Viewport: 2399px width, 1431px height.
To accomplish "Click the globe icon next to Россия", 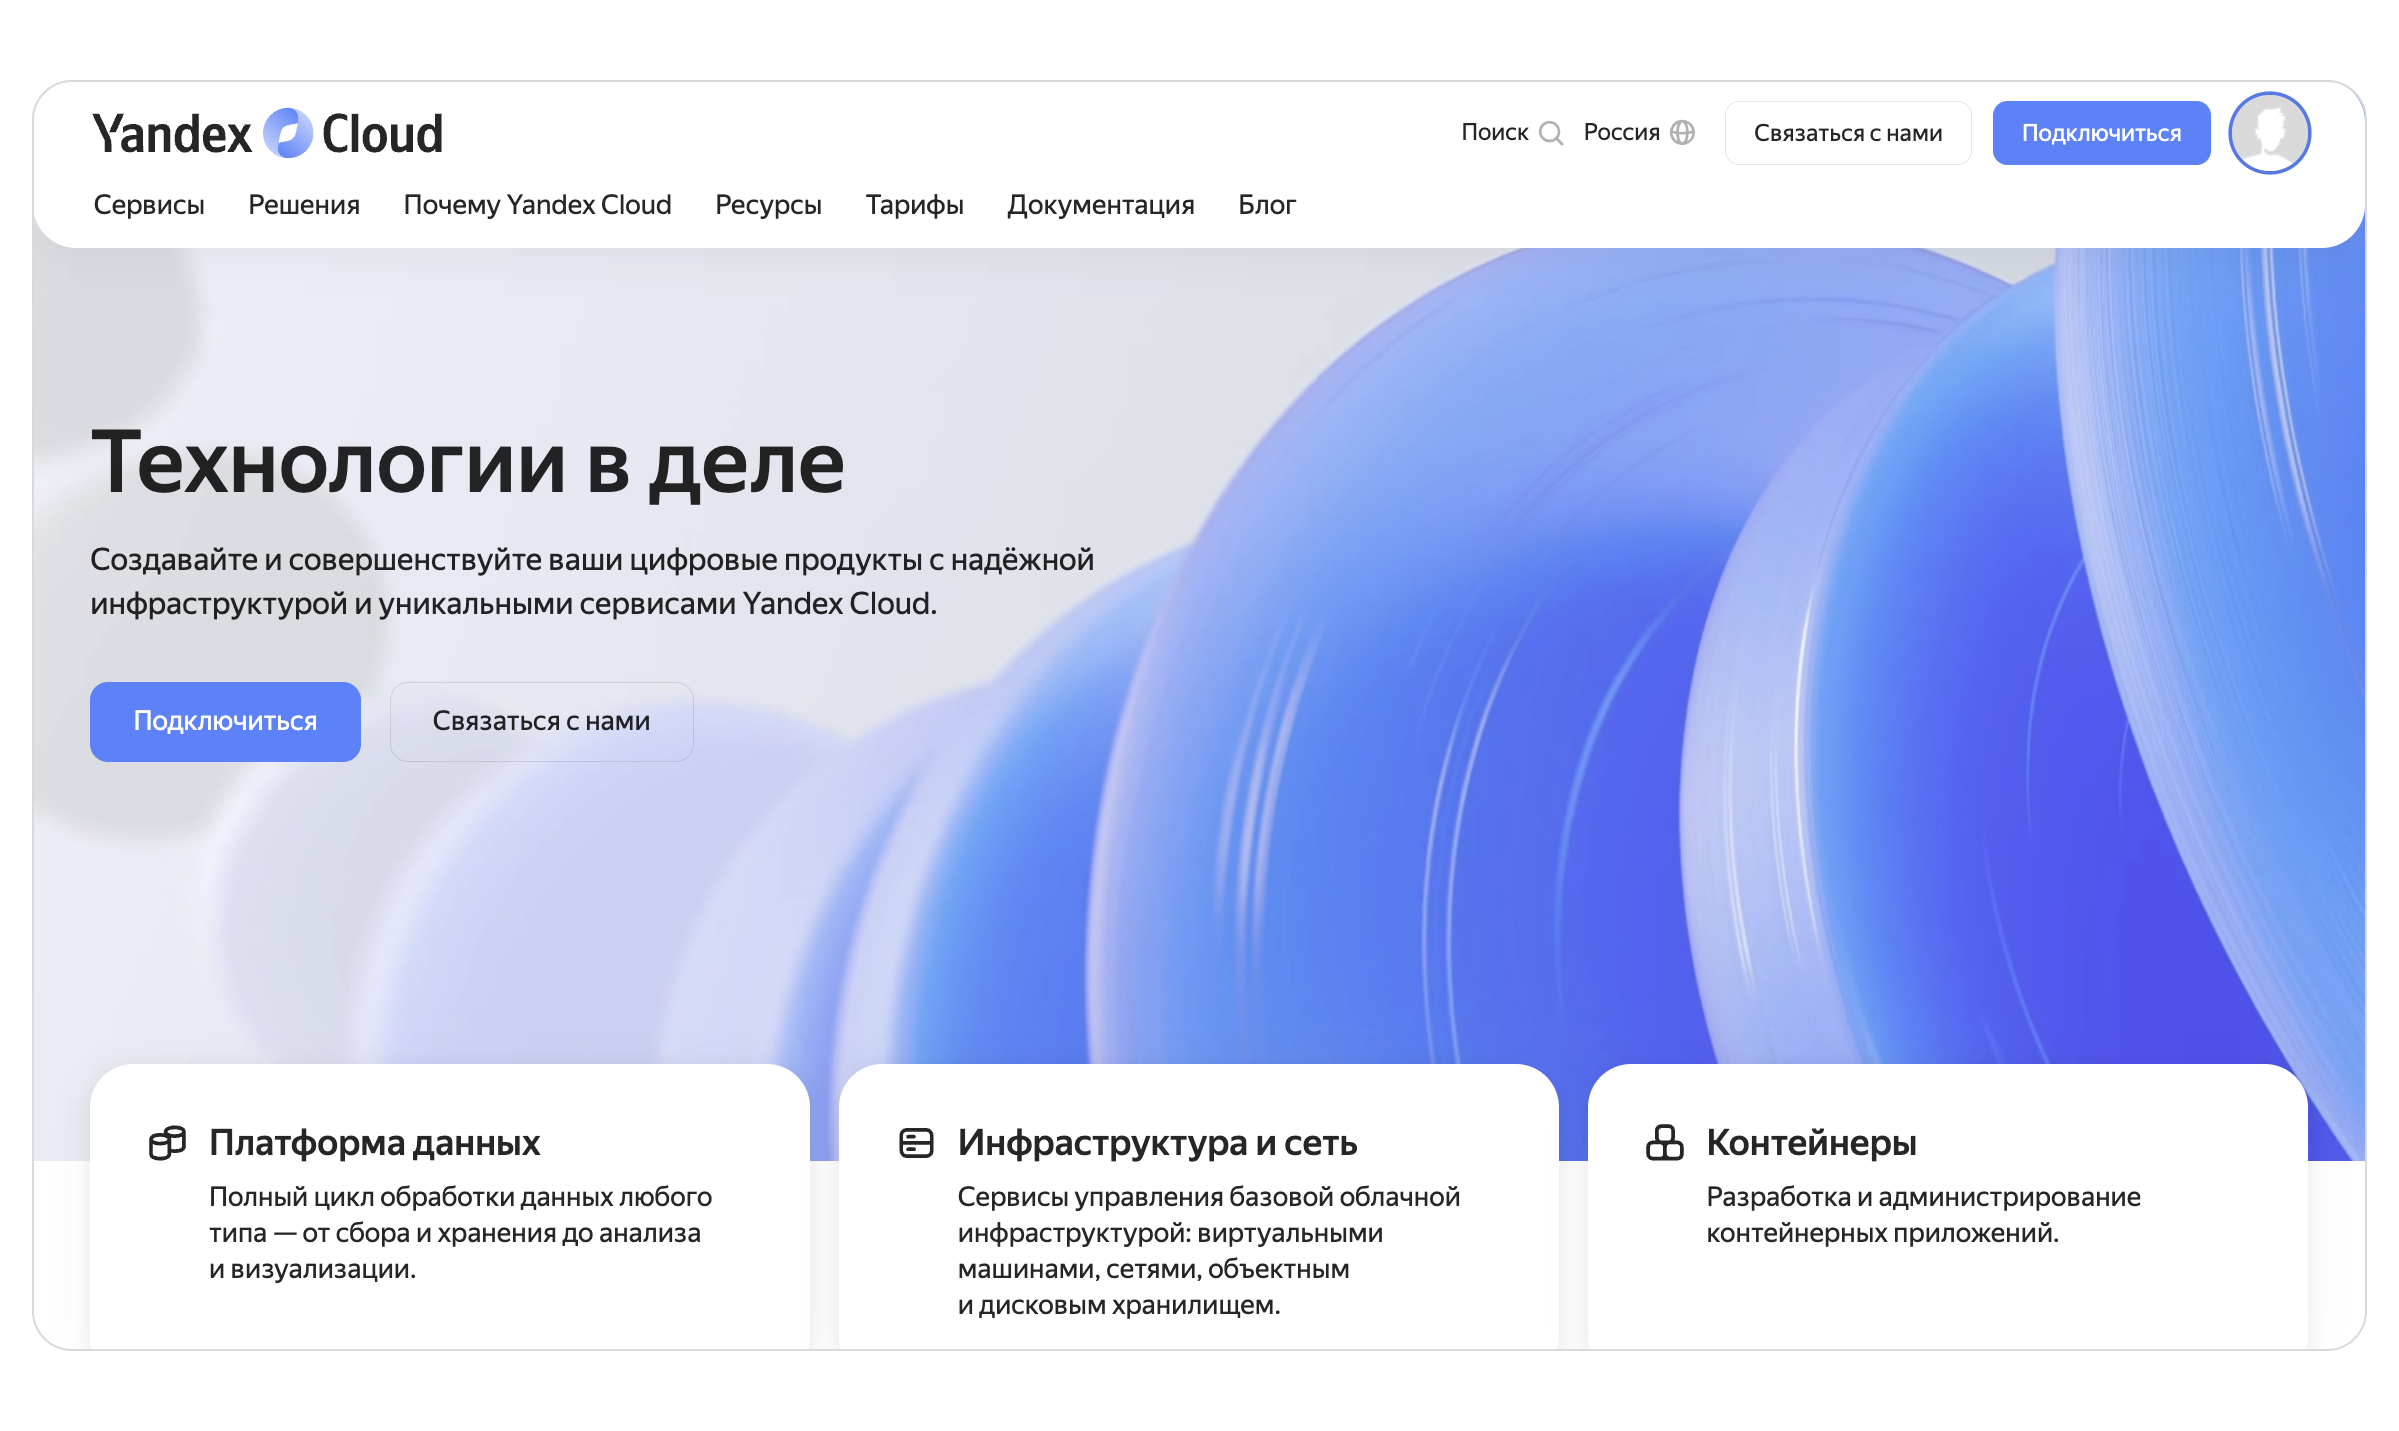I will point(1683,133).
